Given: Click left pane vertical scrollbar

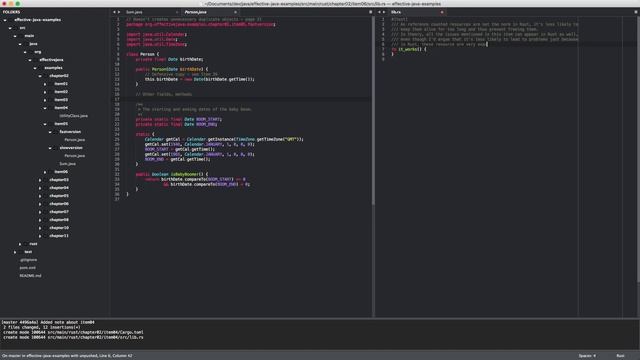Looking at the screenshot, I should pyautogui.click(x=373, y=110).
